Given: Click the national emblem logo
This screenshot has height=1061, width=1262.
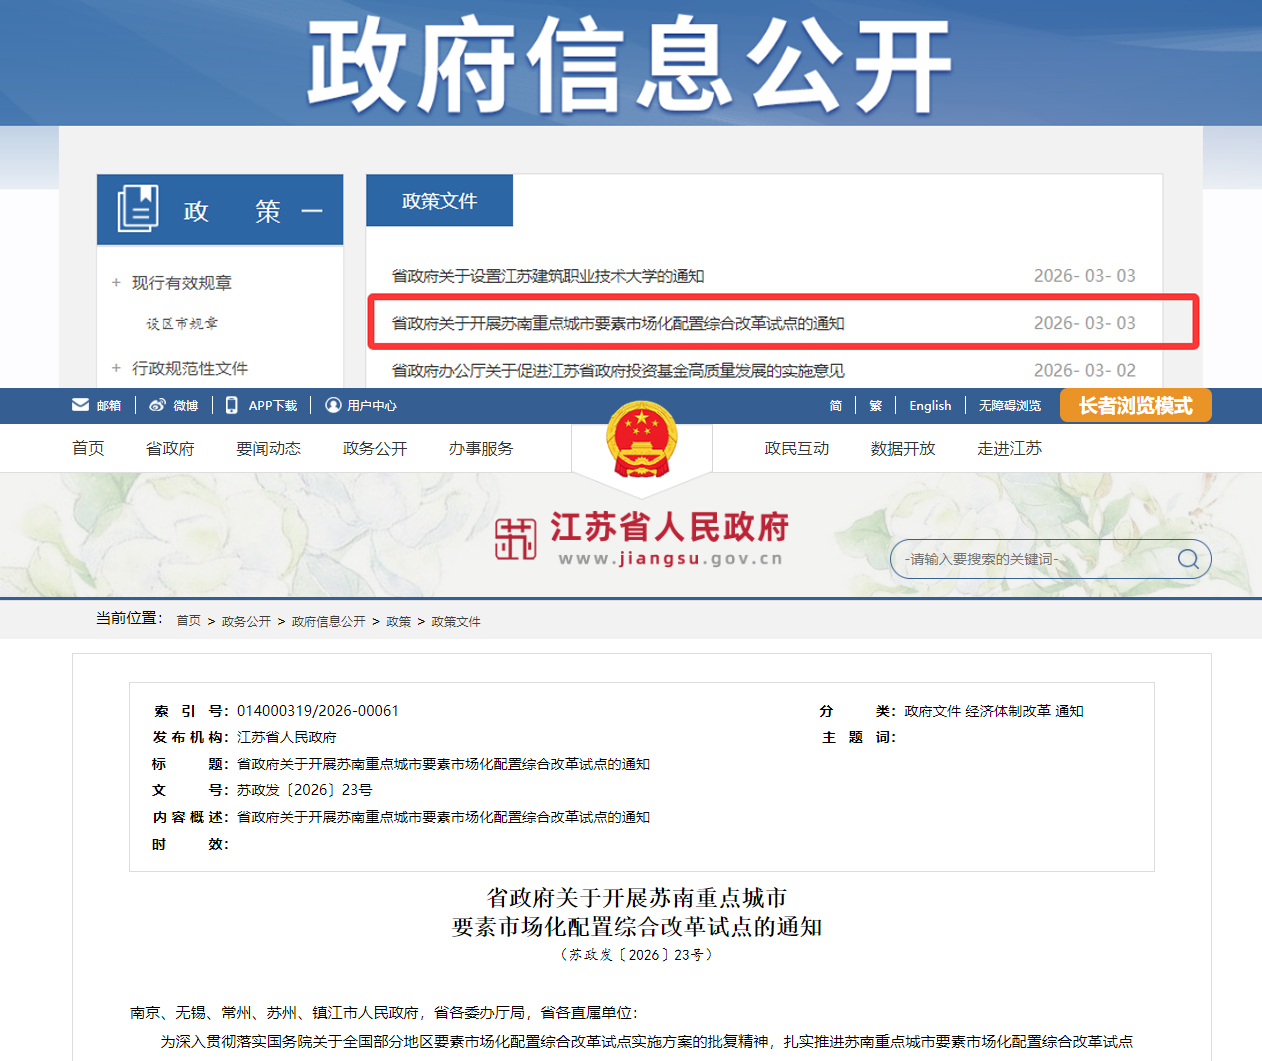Looking at the screenshot, I should click(641, 440).
